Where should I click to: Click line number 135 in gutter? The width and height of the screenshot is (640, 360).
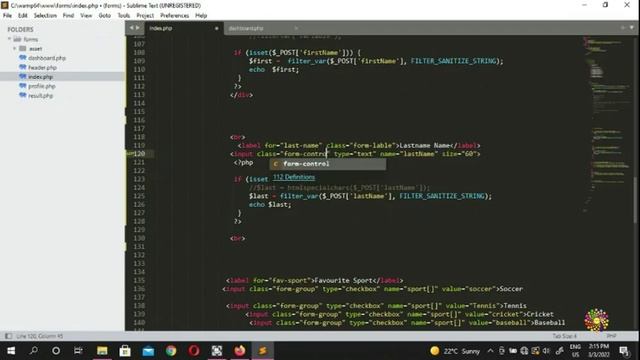[139, 280]
